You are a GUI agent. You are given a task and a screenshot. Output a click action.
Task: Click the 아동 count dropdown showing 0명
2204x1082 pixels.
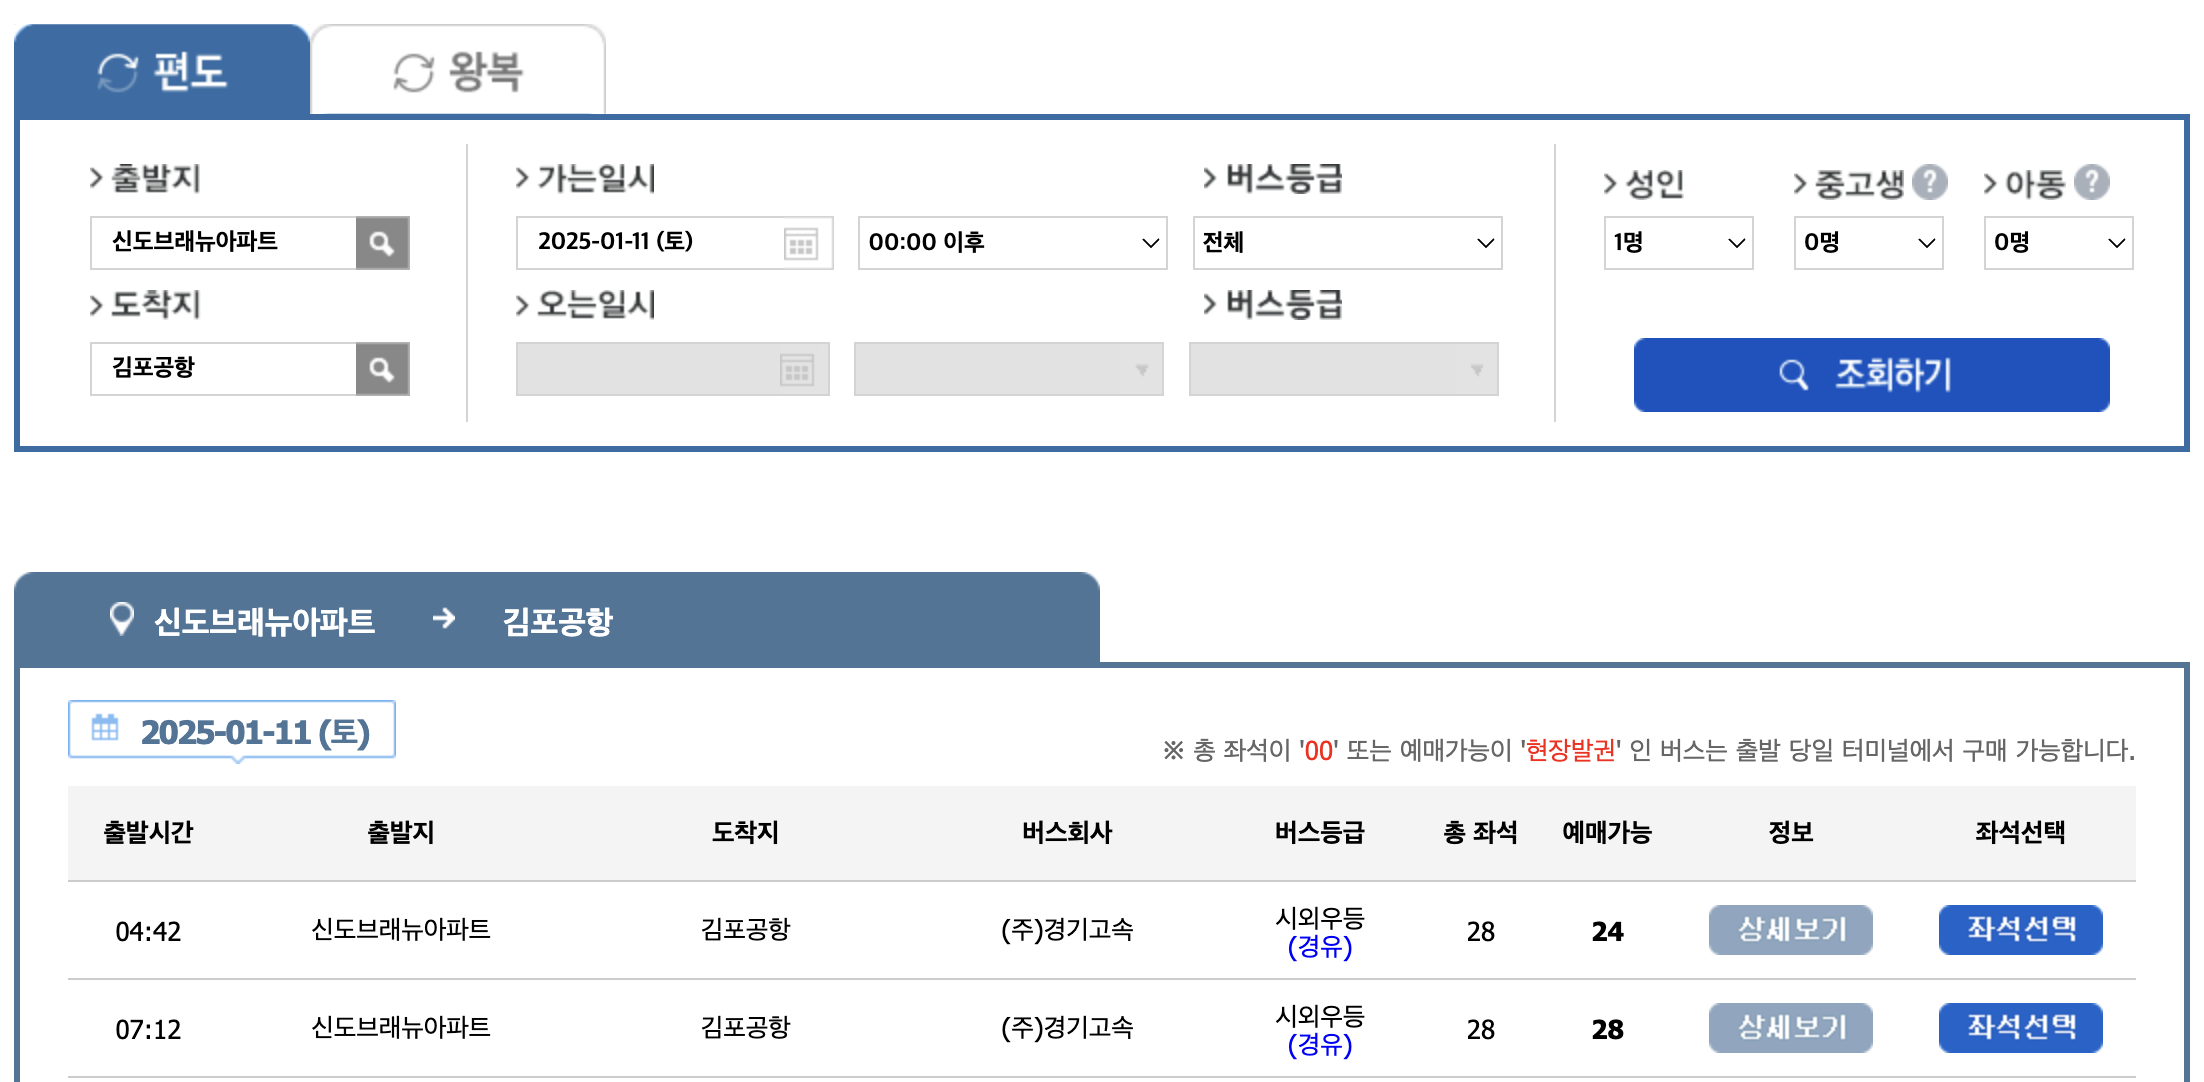[2056, 242]
